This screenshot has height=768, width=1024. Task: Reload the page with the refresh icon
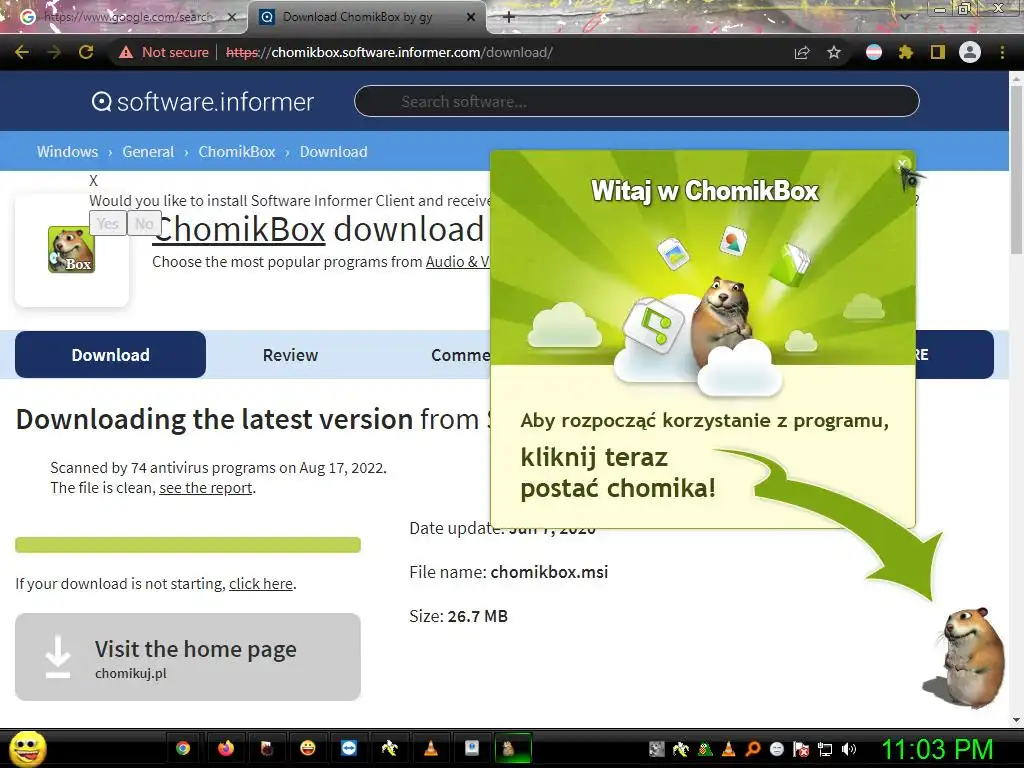click(x=86, y=52)
